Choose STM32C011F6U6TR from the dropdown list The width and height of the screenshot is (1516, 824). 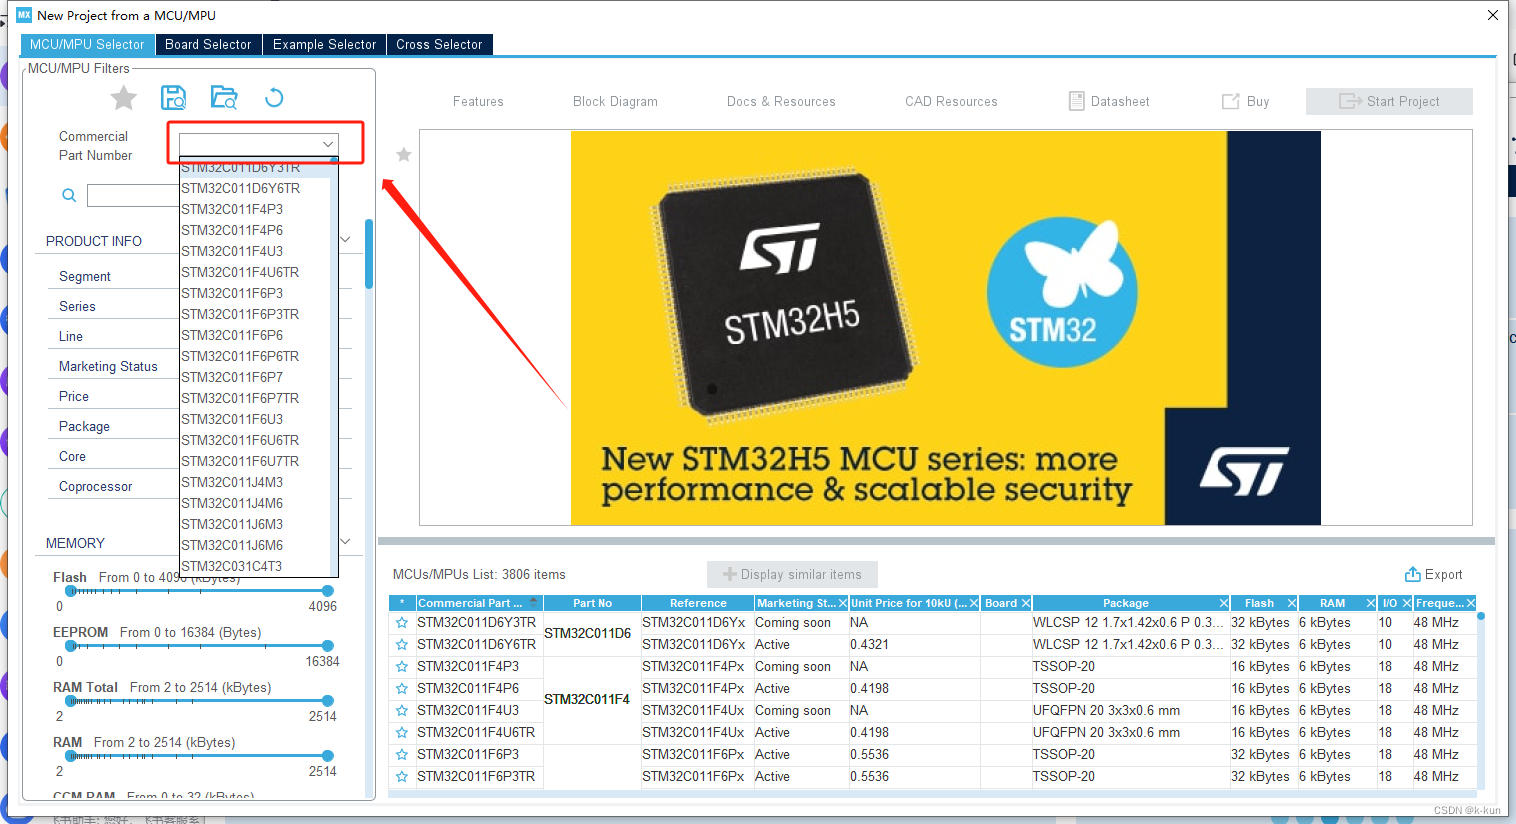point(255,440)
